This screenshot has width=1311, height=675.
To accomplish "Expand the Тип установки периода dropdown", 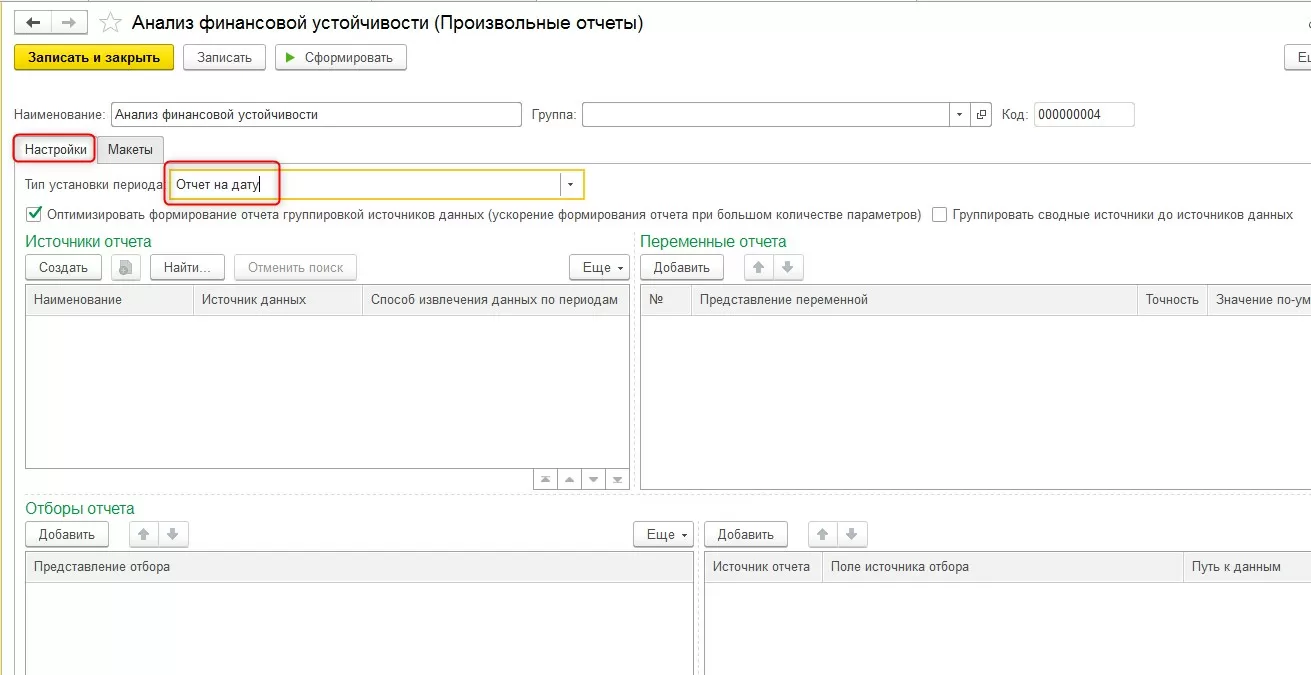I will click(570, 185).
